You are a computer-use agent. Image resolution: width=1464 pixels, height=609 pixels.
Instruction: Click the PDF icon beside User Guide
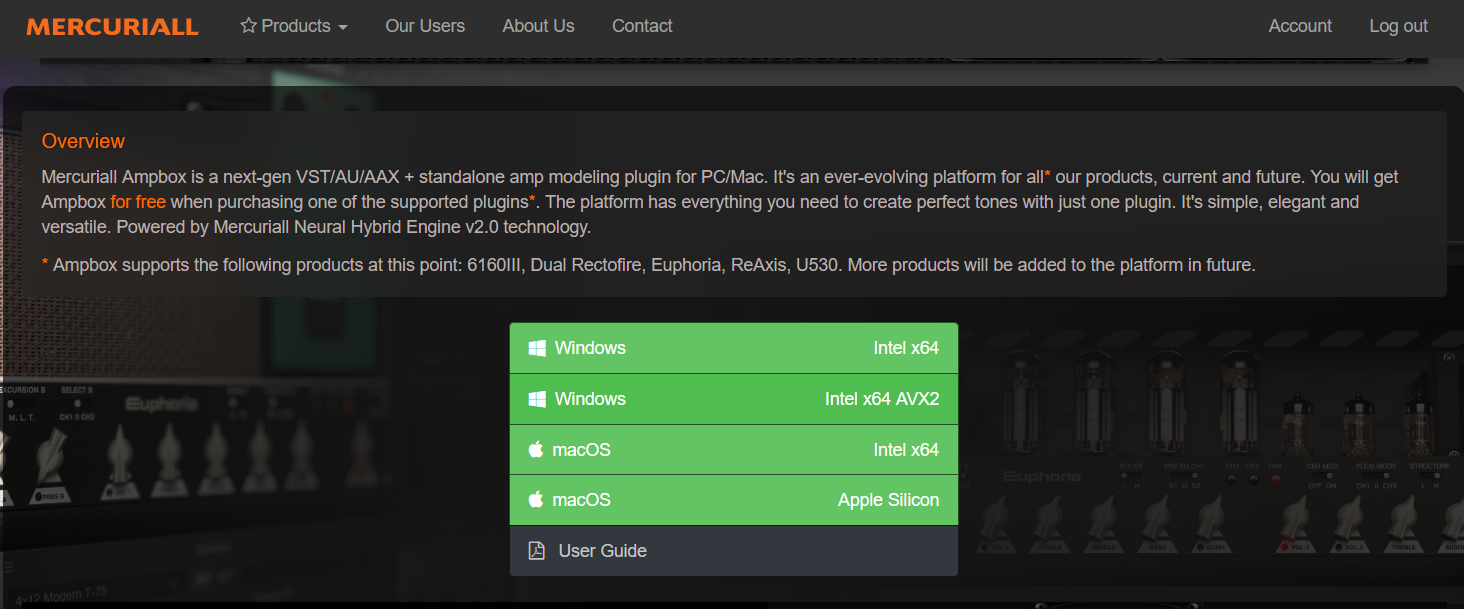coord(536,551)
